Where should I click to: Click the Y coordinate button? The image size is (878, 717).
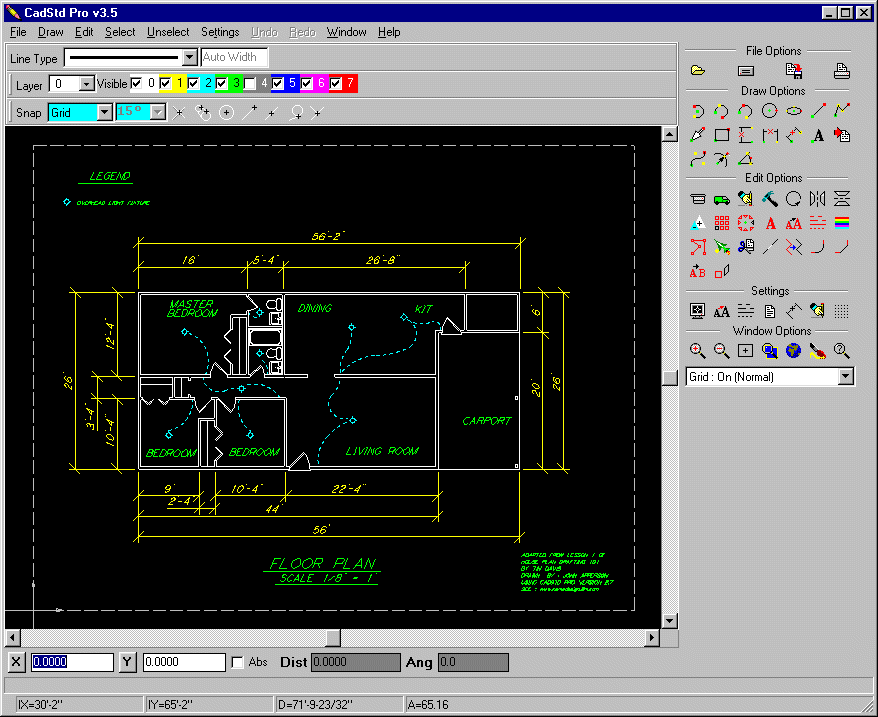point(127,662)
